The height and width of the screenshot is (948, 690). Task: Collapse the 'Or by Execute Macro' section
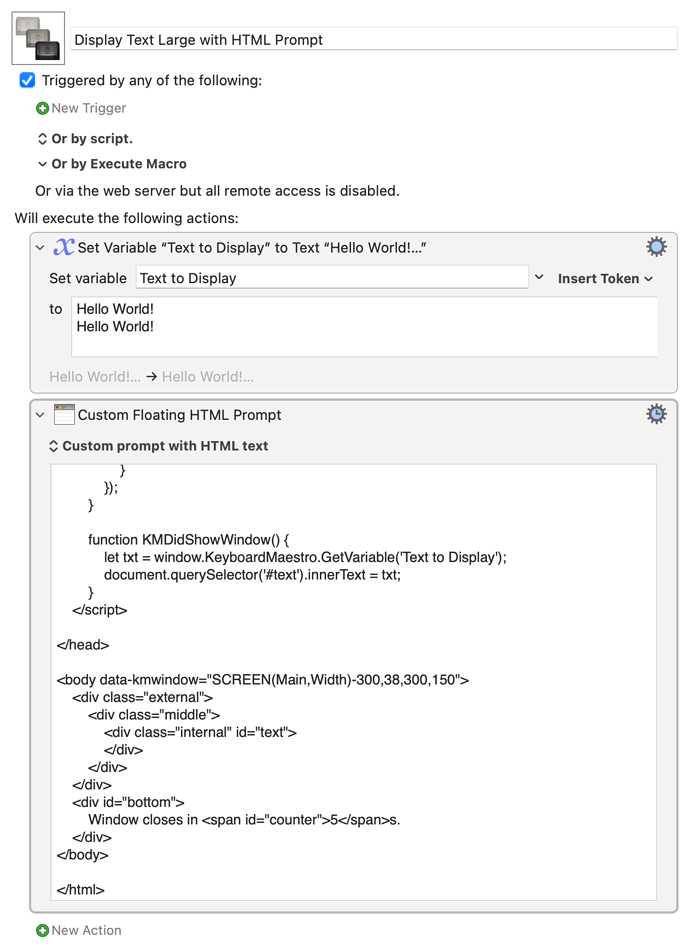coord(42,164)
